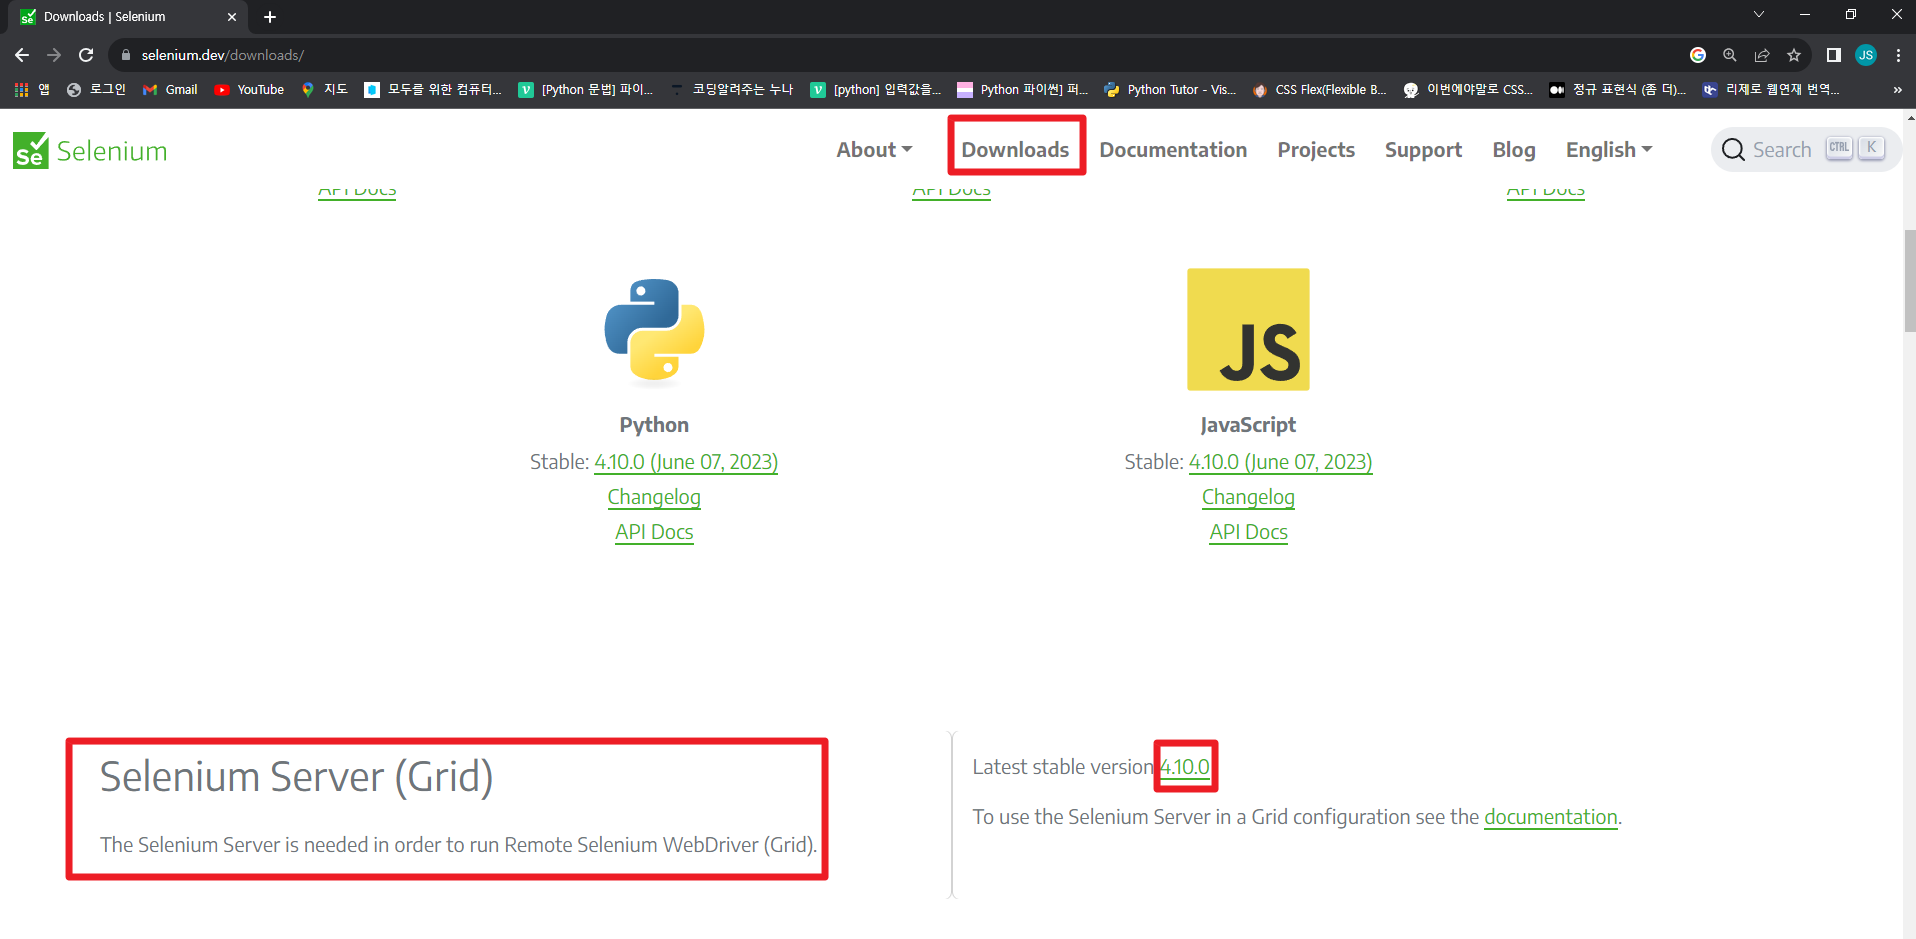Click the search magnifier icon
Viewport: 1916px width, 939px height.
click(x=1733, y=150)
